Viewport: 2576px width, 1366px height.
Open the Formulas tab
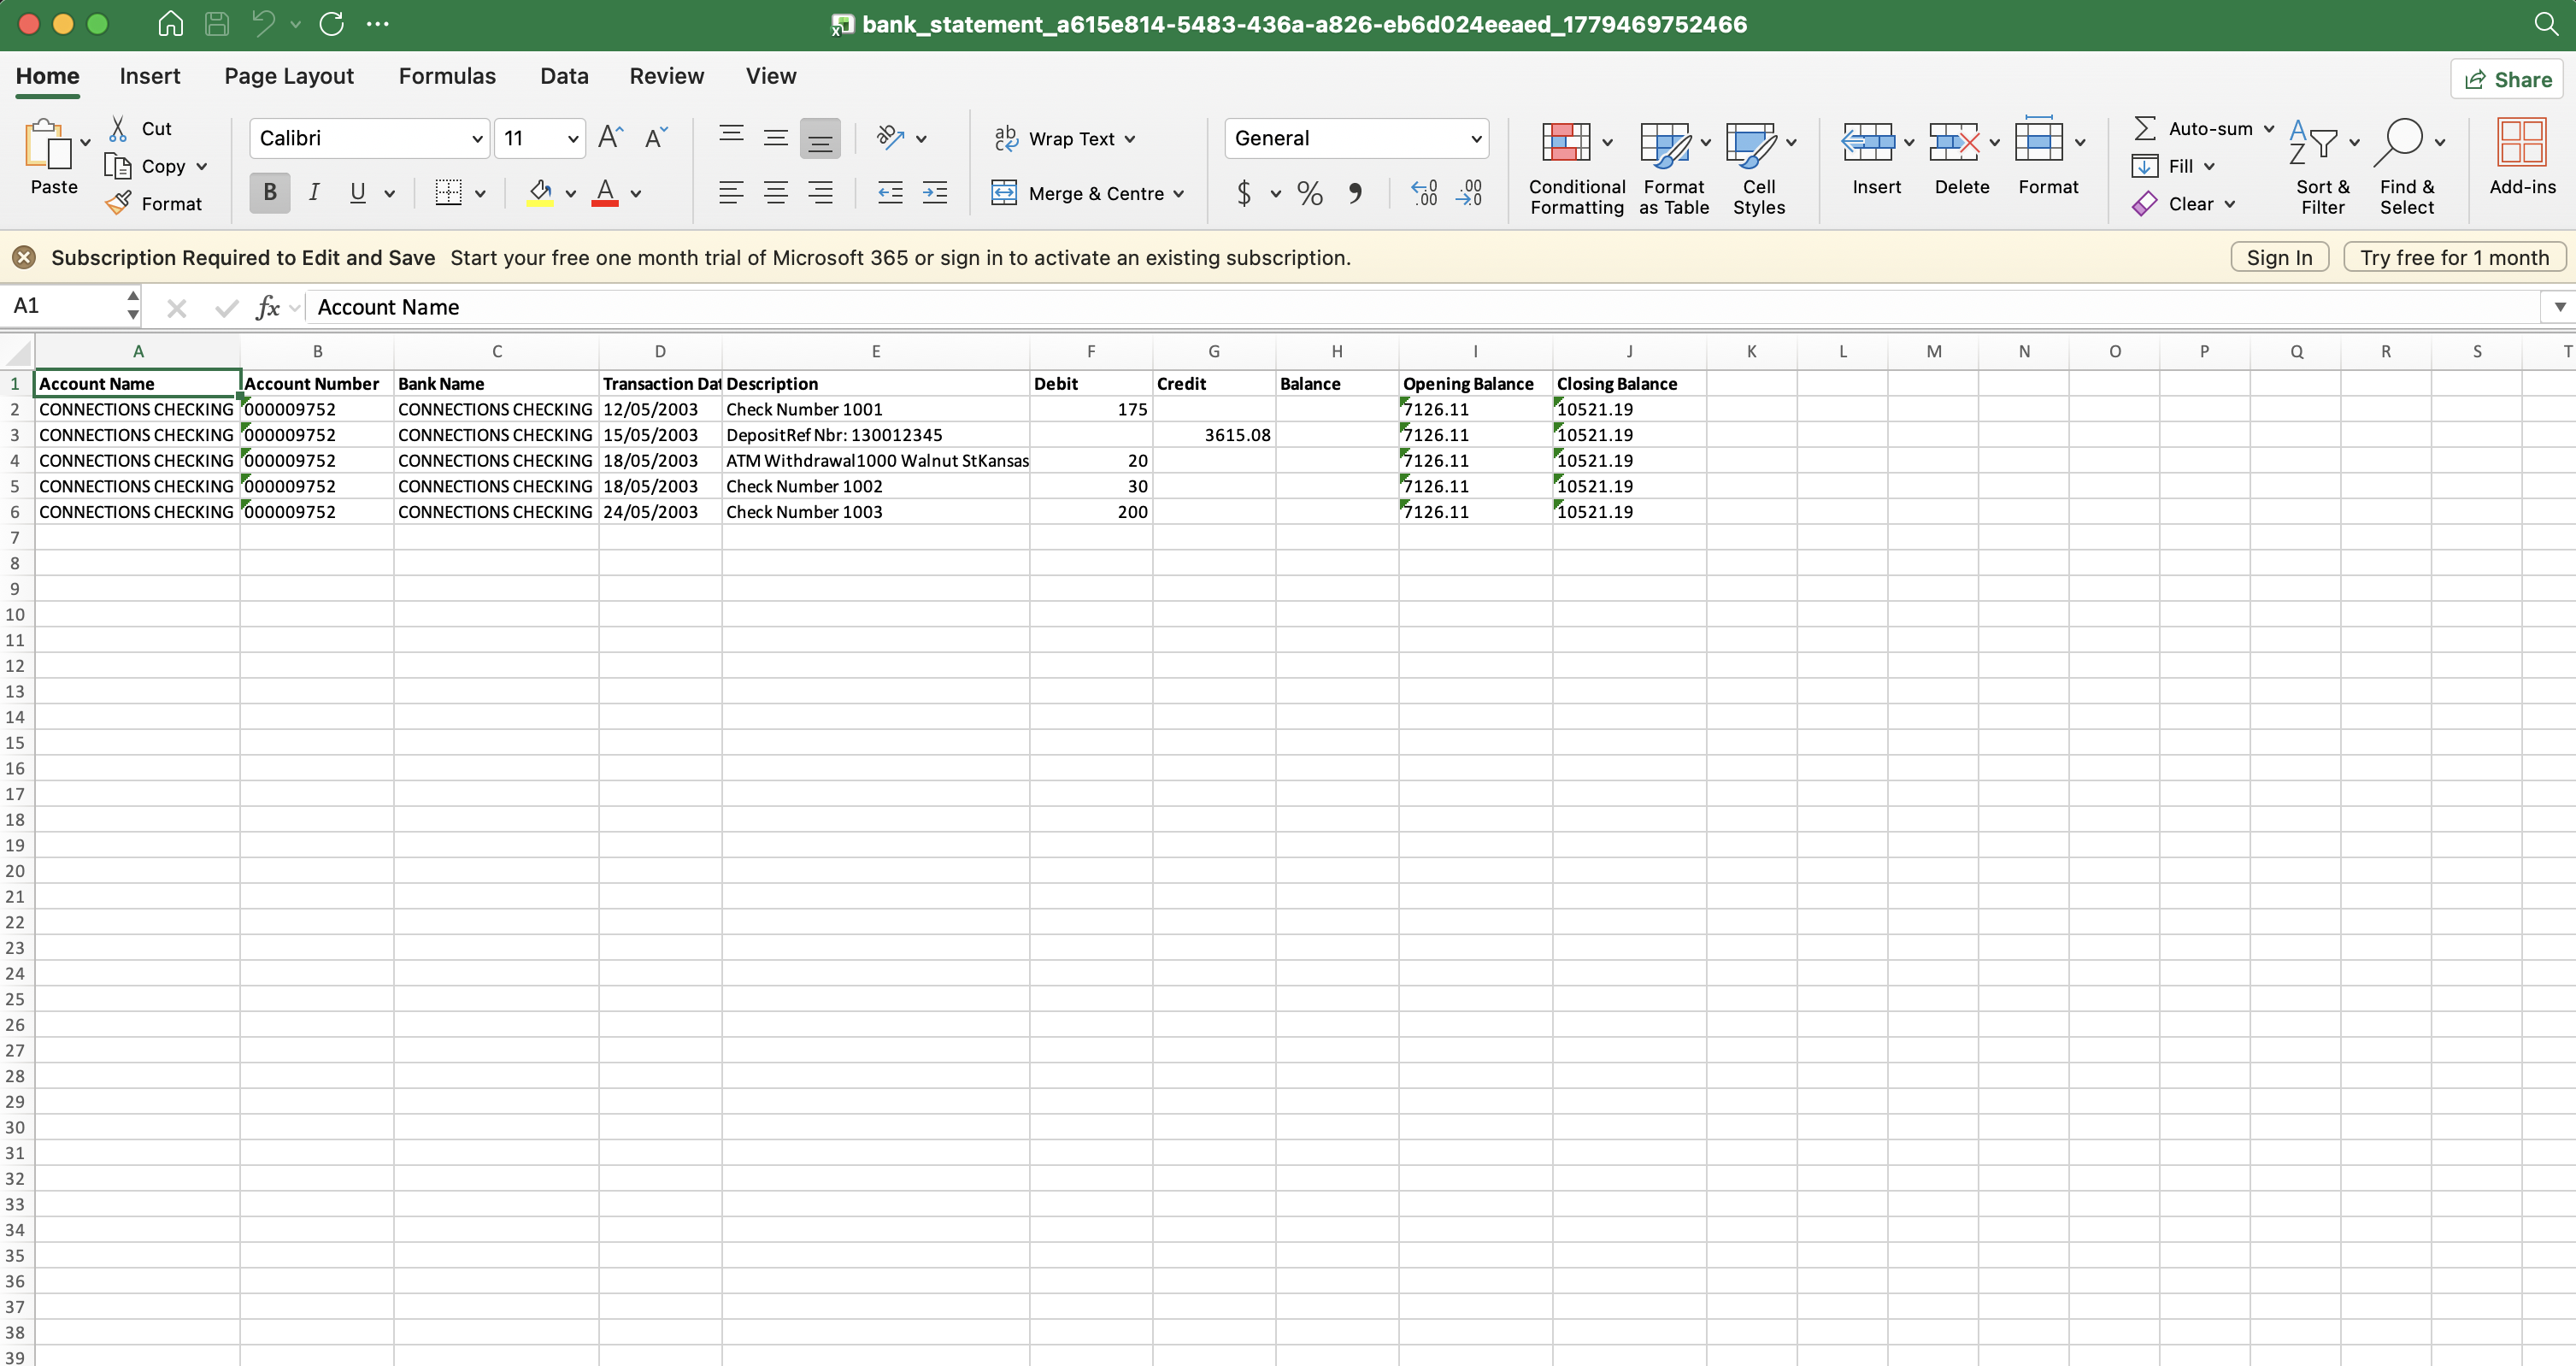[x=447, y=76]
